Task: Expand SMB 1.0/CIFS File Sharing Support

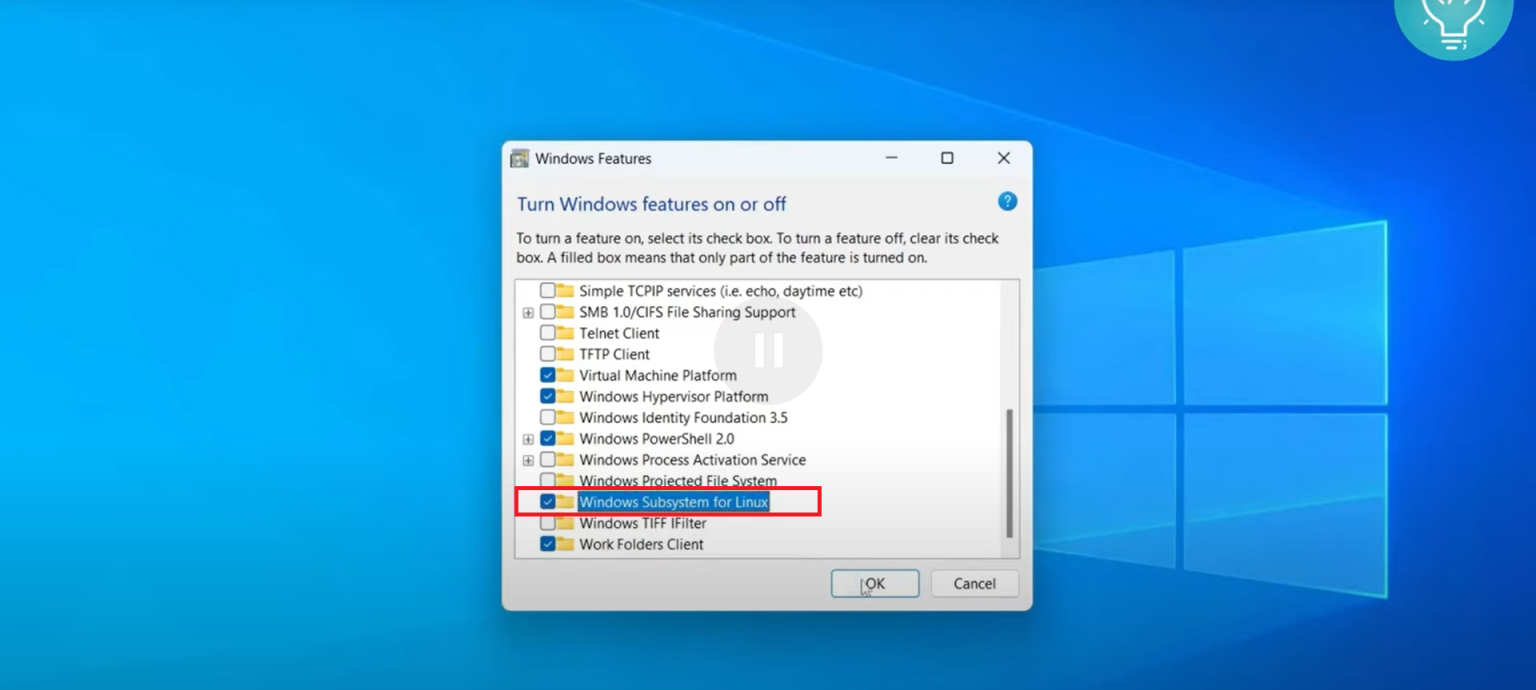Action: tap(529, 312)
